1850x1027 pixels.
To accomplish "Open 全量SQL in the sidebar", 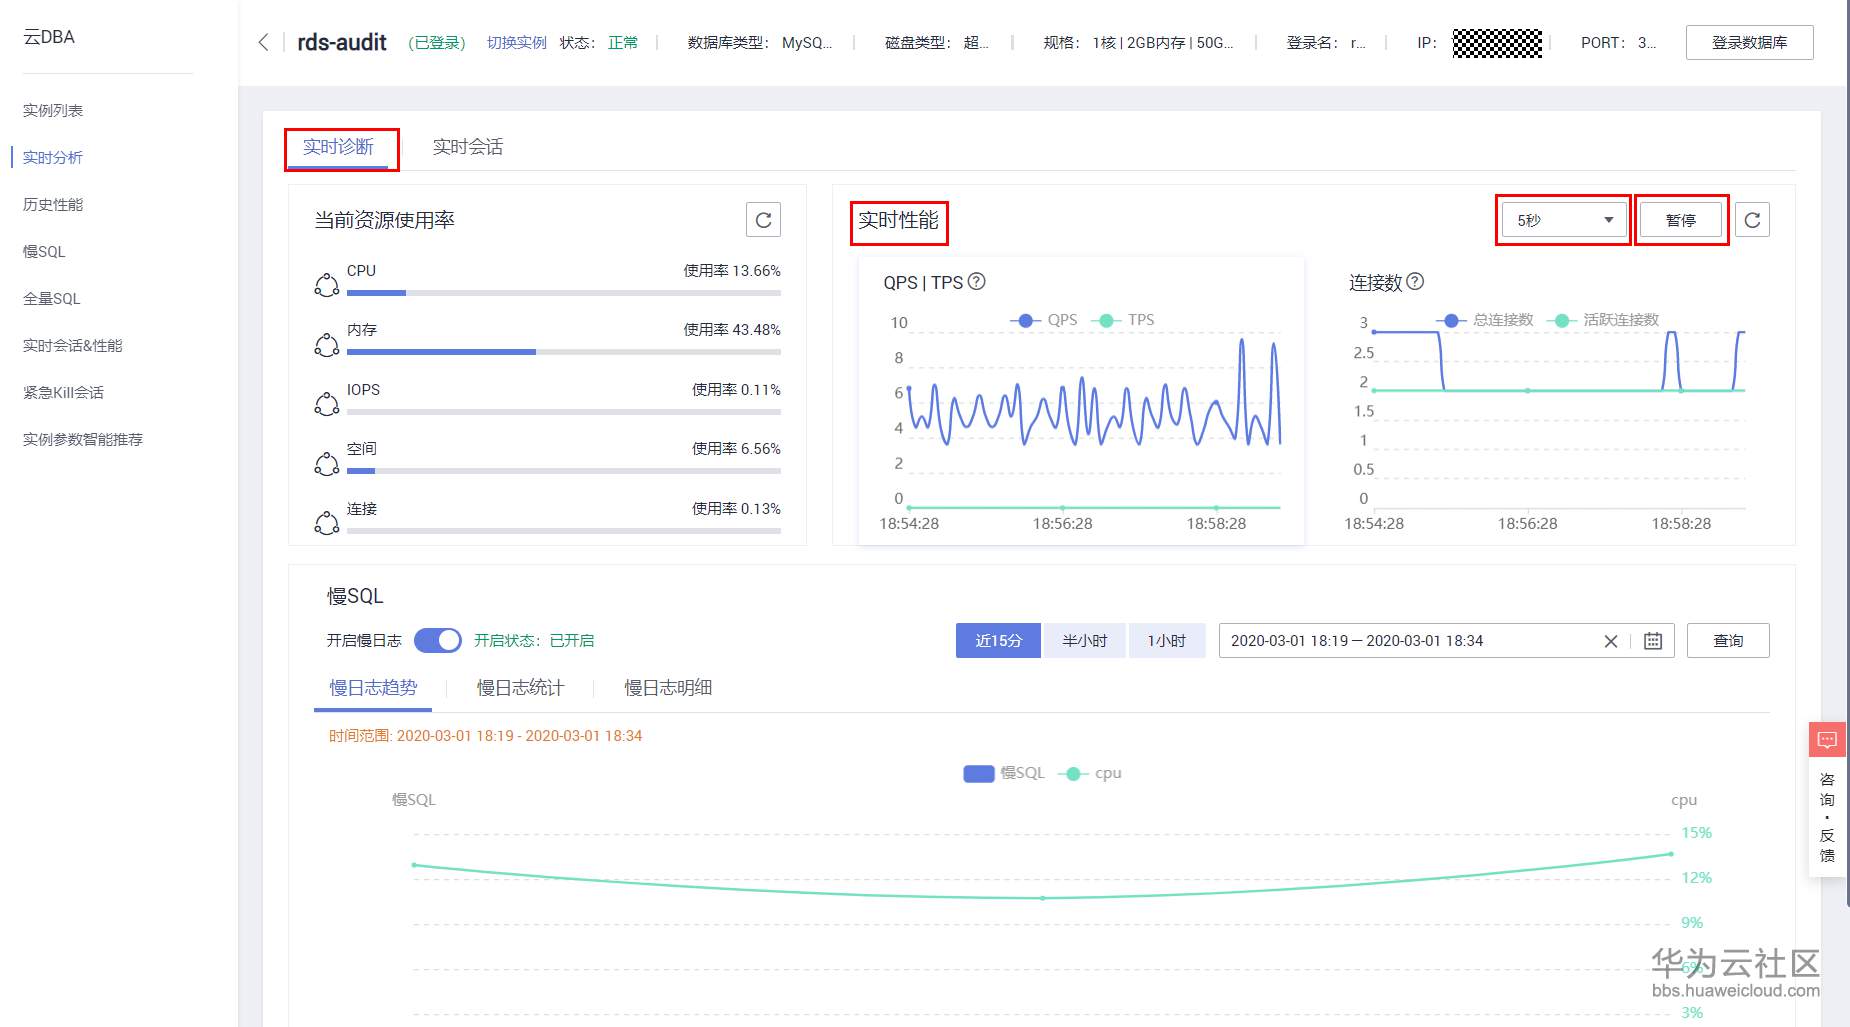I will pyautogui.click(x=52, y=298).
